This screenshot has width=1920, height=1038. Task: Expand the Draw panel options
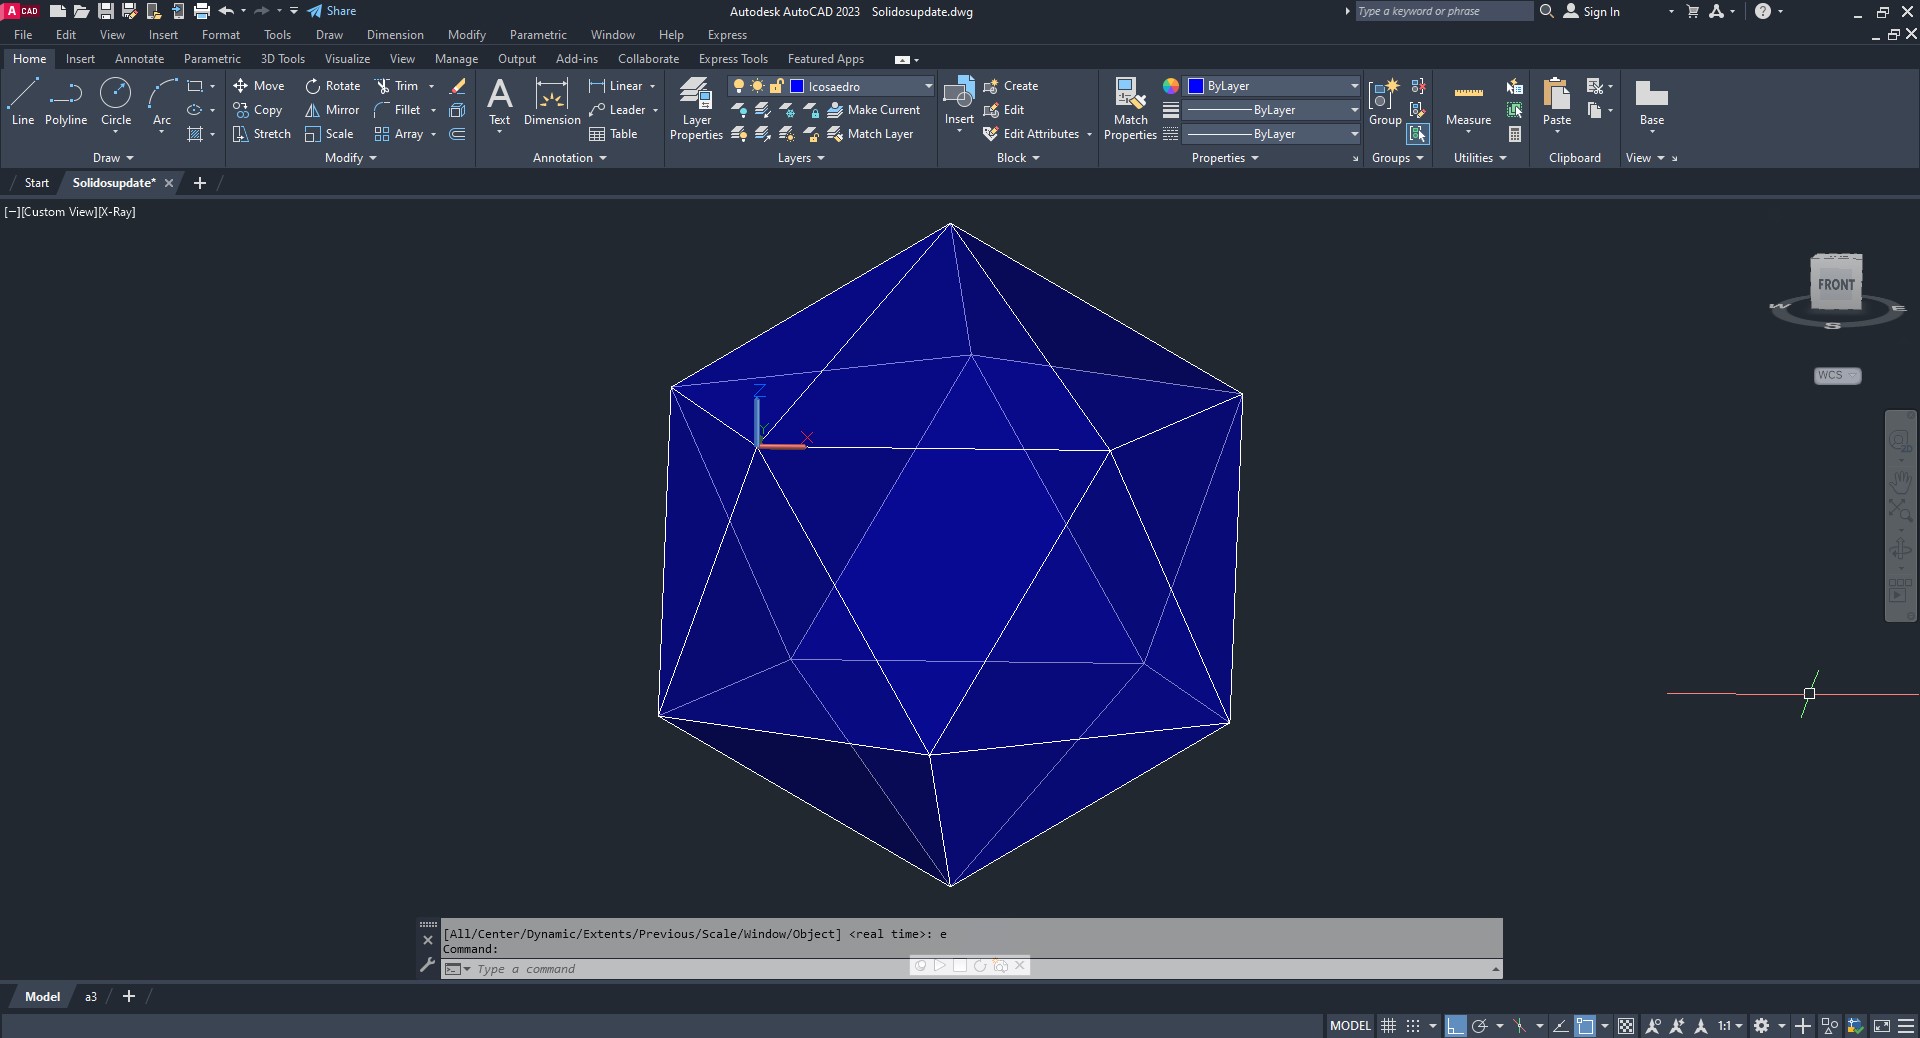pyautogui.click(x=113, y=158)
